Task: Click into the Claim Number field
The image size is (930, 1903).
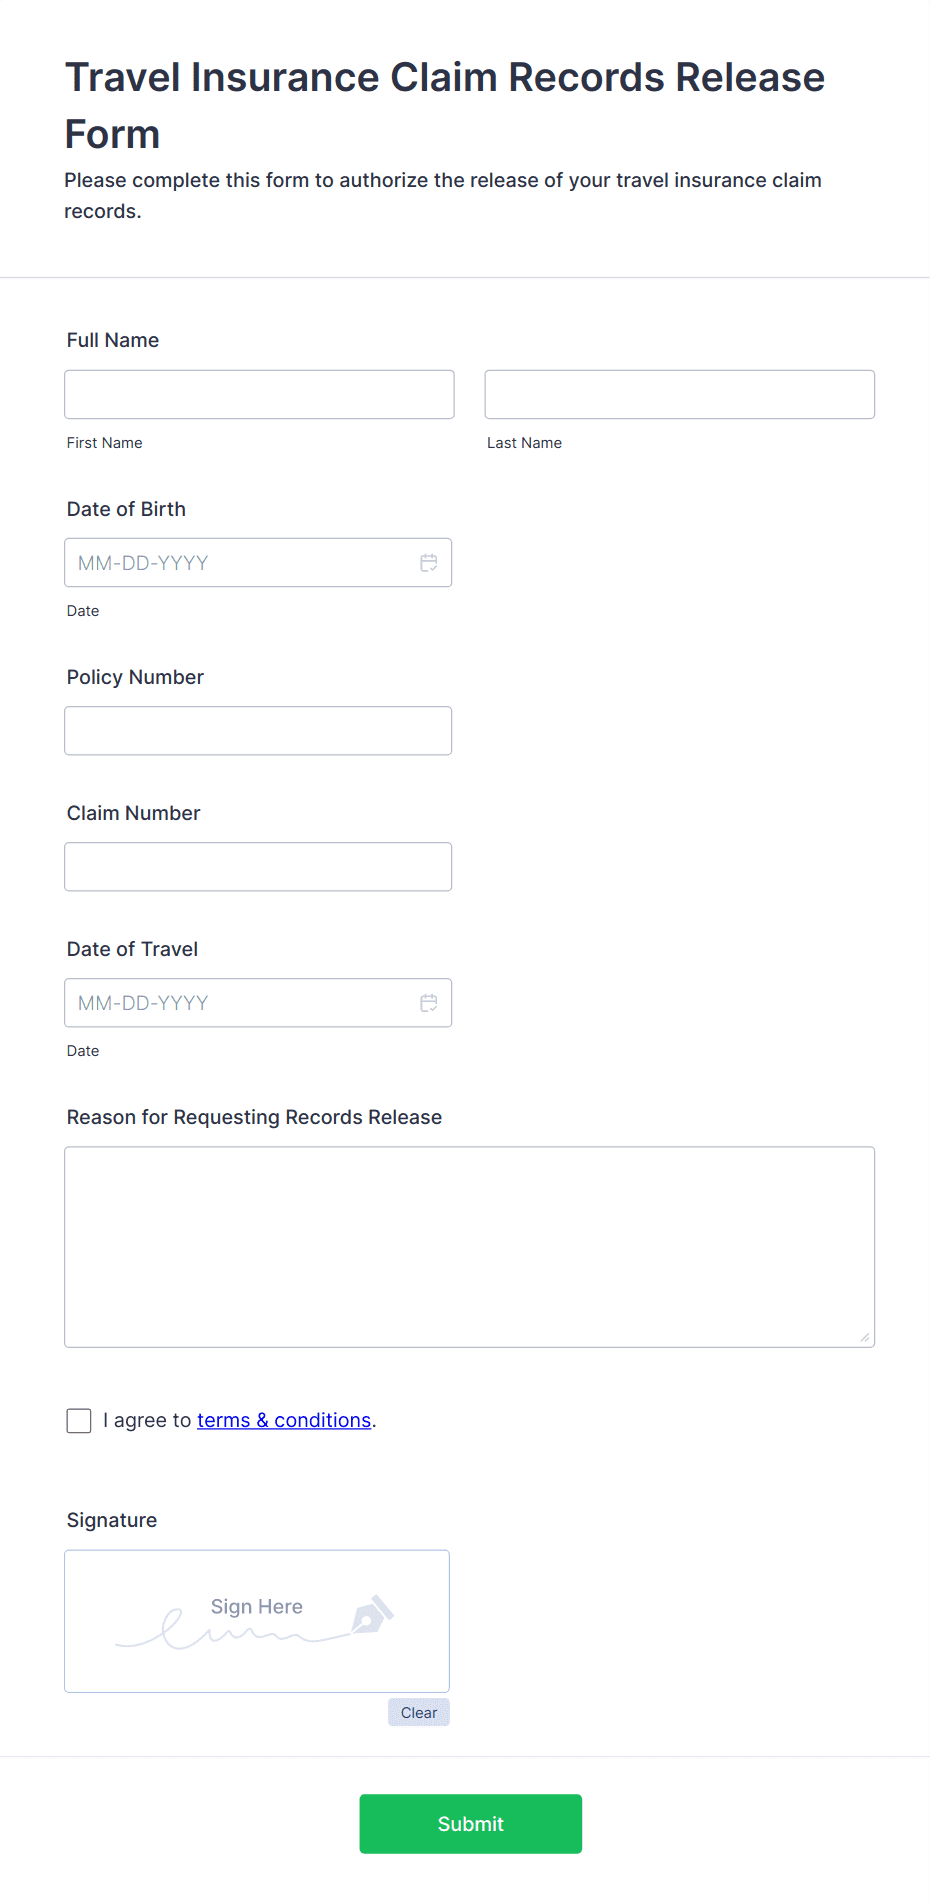Action: coord(258,867)
